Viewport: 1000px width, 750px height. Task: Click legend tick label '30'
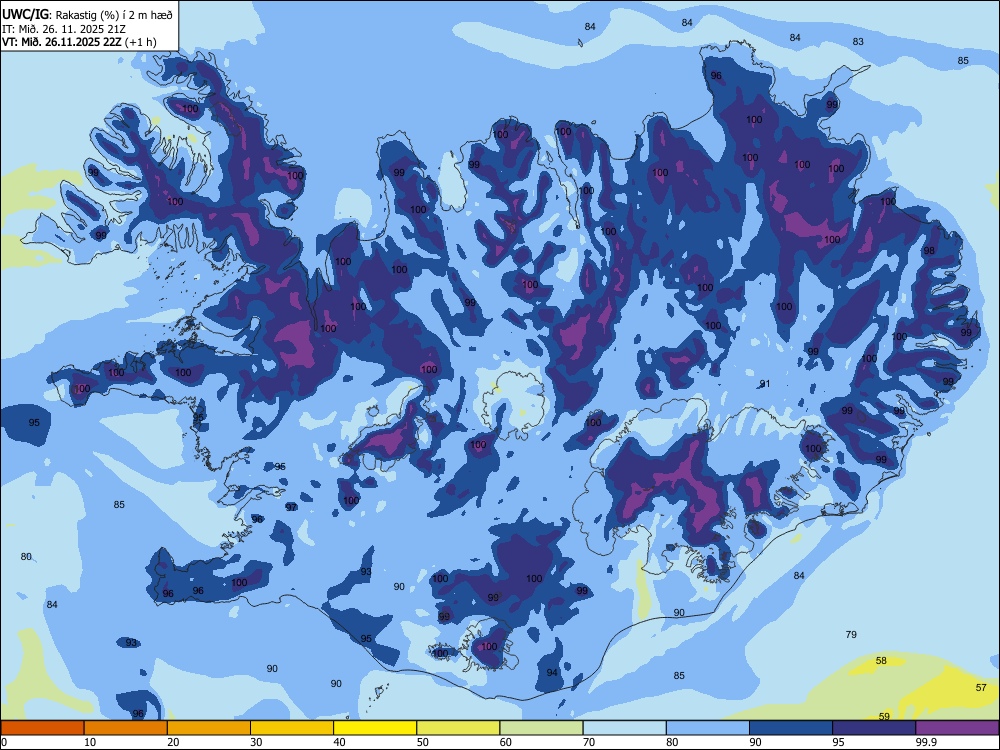[256, 742]
